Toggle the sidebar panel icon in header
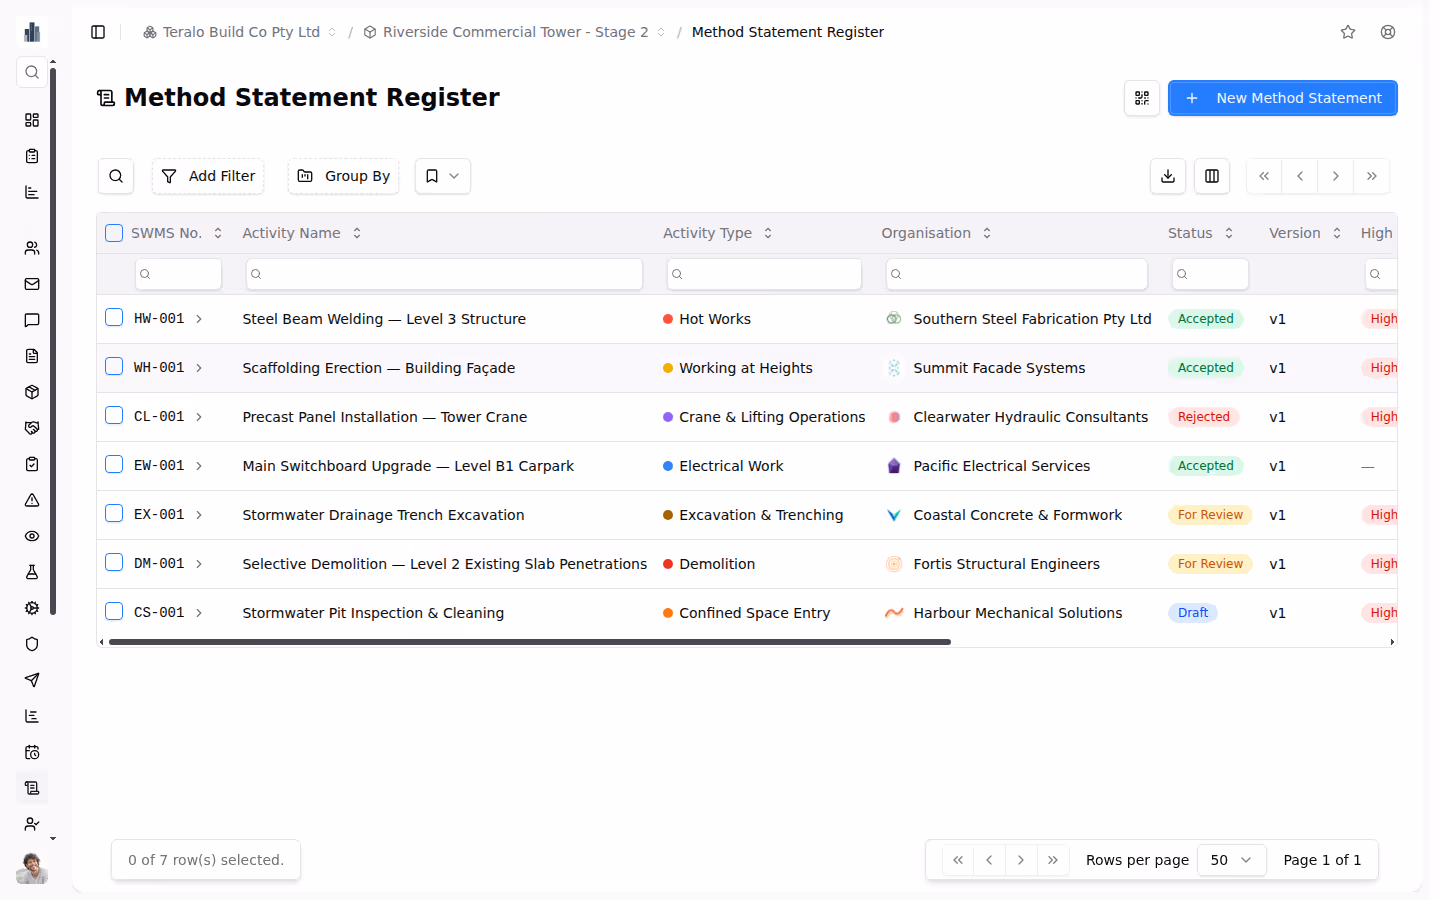This screenshot has width=1440, height=900. (98, 32)
